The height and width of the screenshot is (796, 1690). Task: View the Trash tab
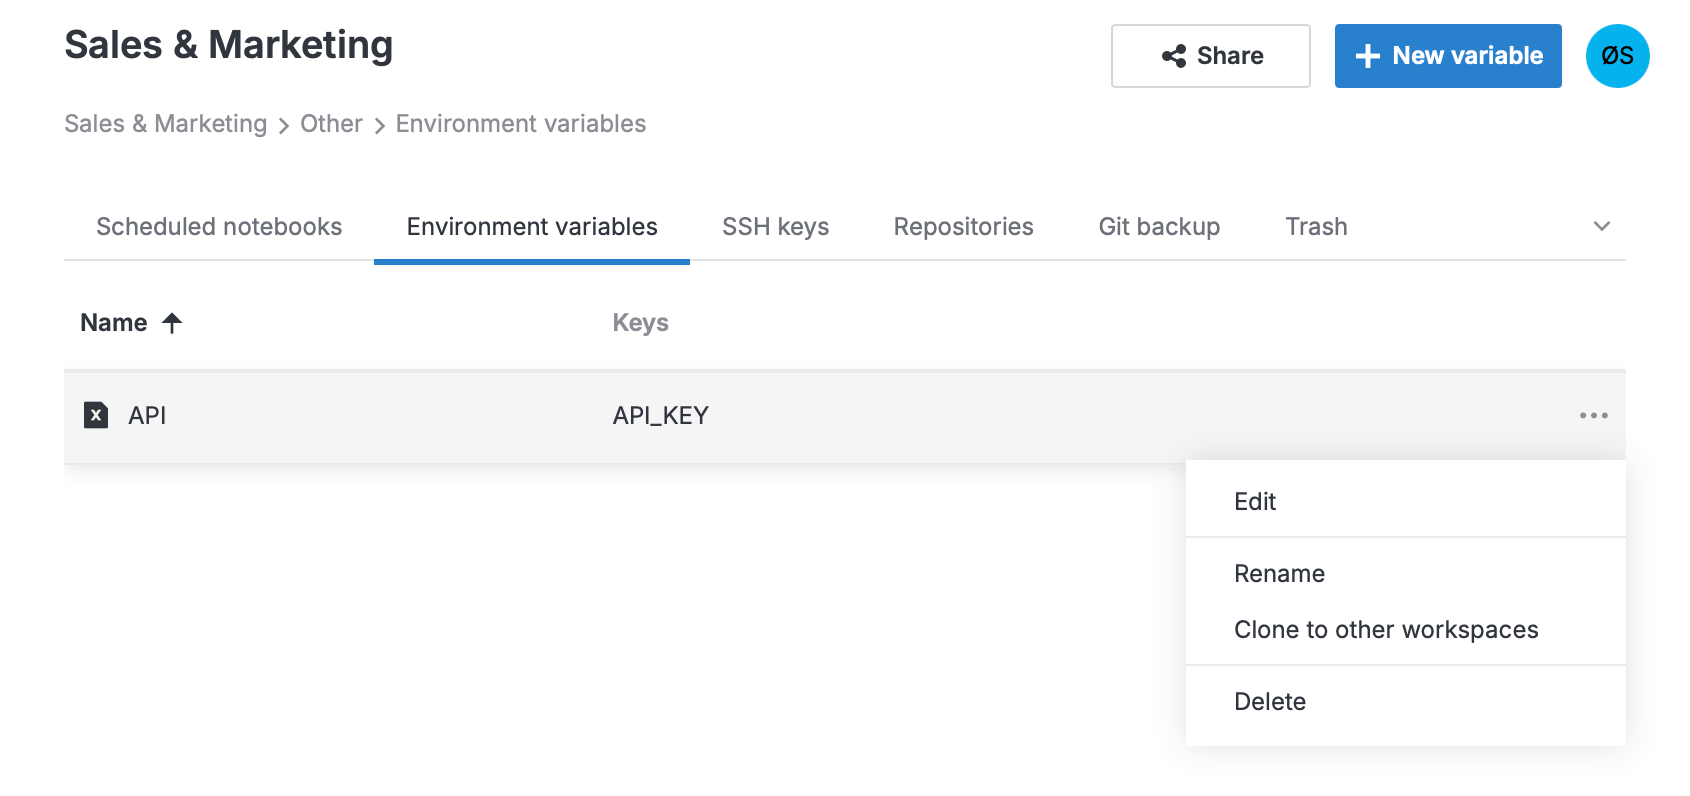1316,227
